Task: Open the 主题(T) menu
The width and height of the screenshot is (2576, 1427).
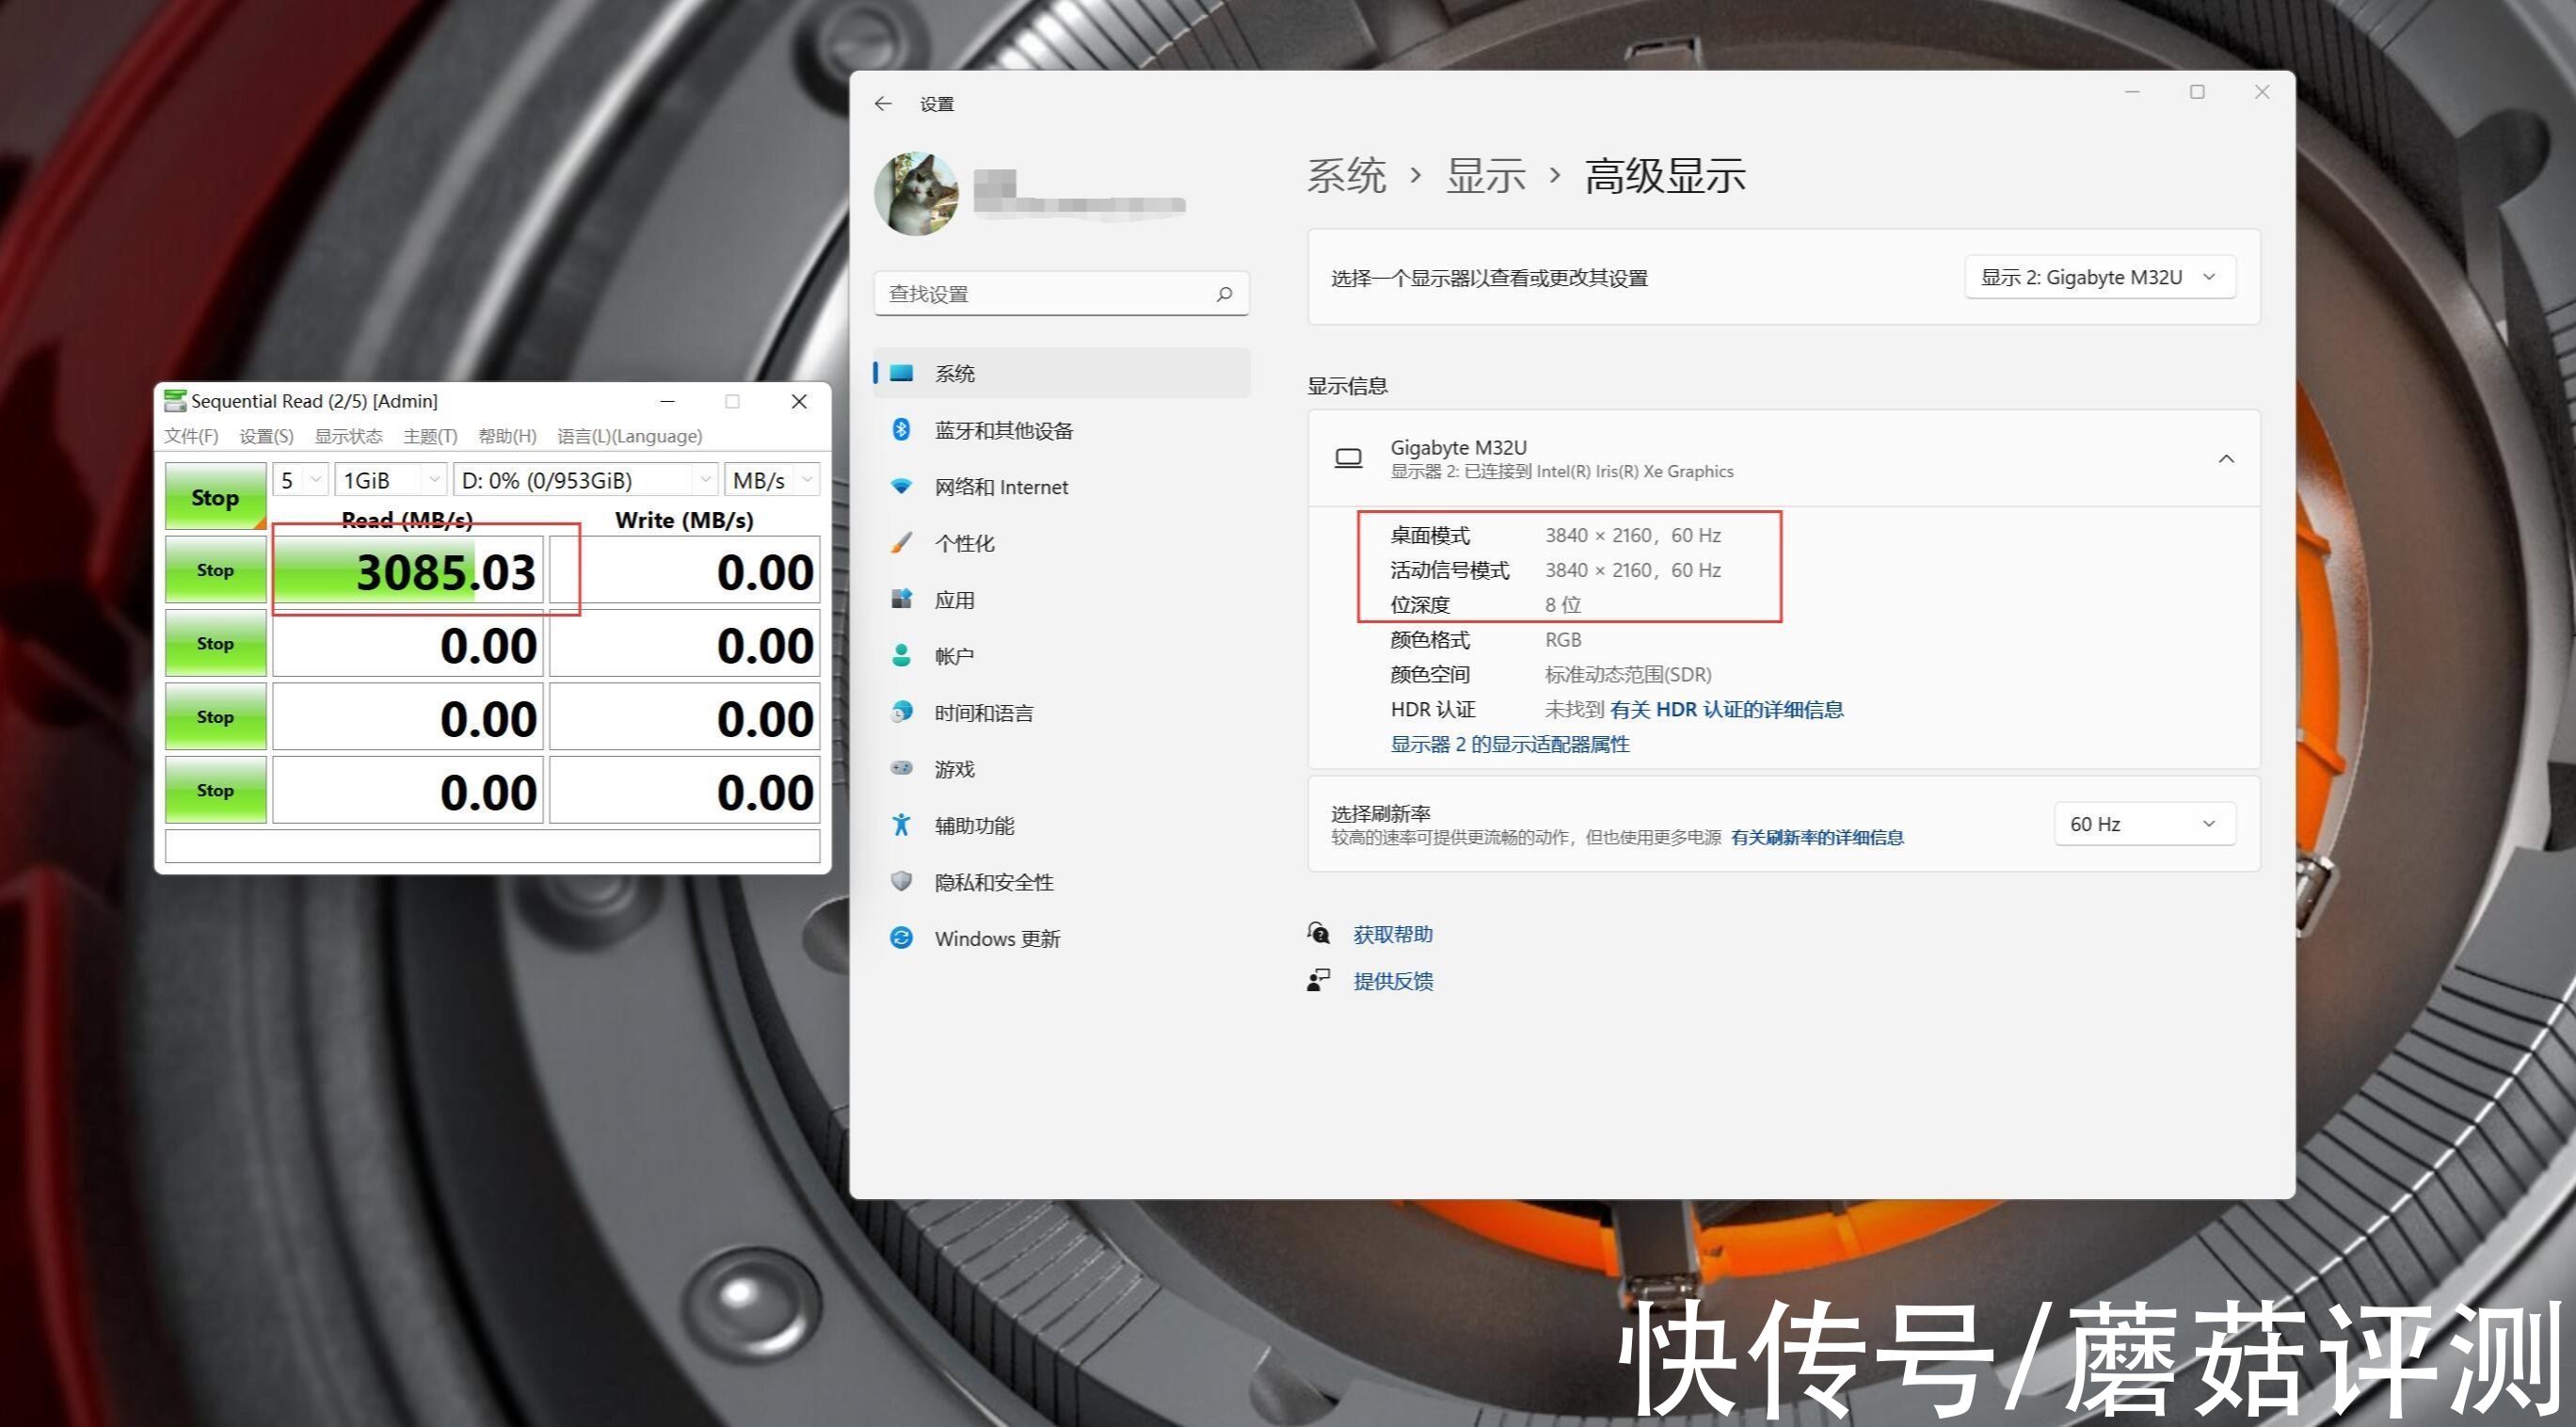Action: click(x=430, y=436)
